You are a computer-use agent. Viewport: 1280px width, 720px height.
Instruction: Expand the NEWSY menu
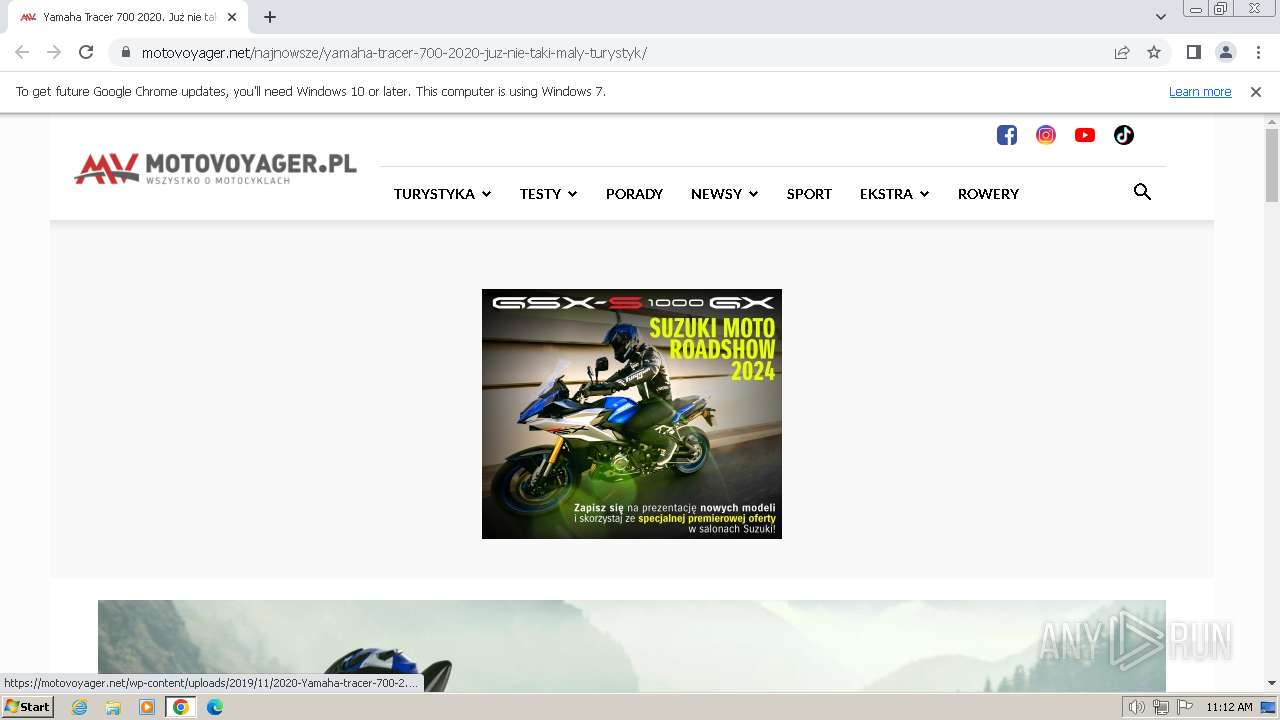click(724, 194)
